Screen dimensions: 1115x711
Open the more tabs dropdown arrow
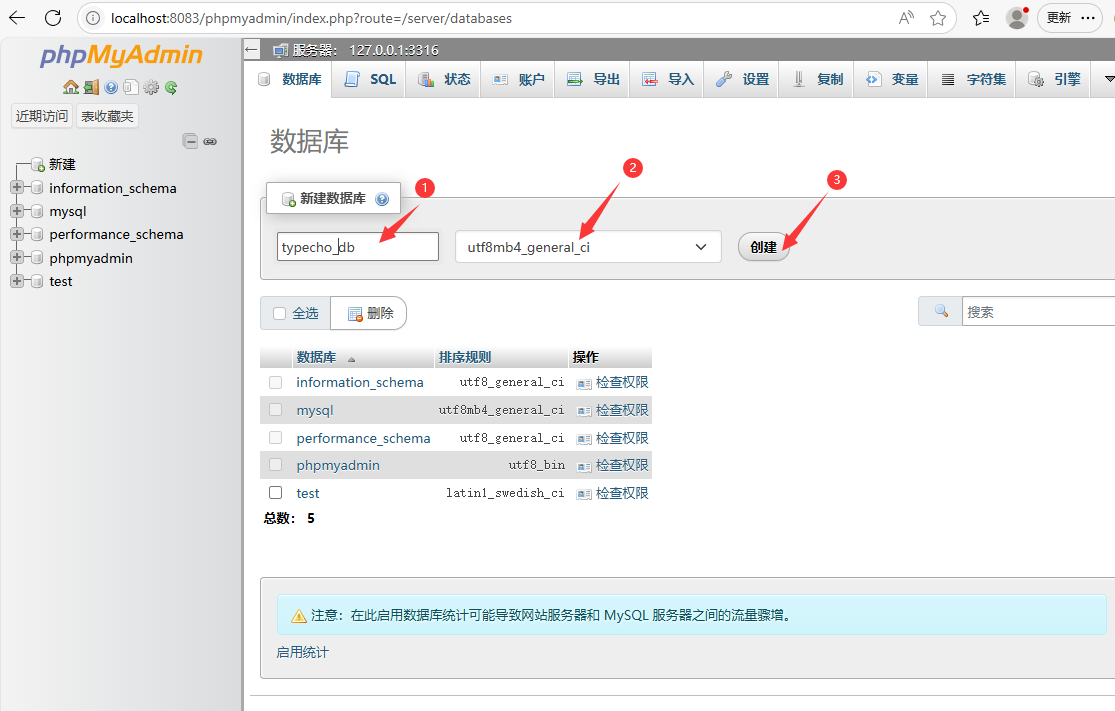[x=1108, y=79]
